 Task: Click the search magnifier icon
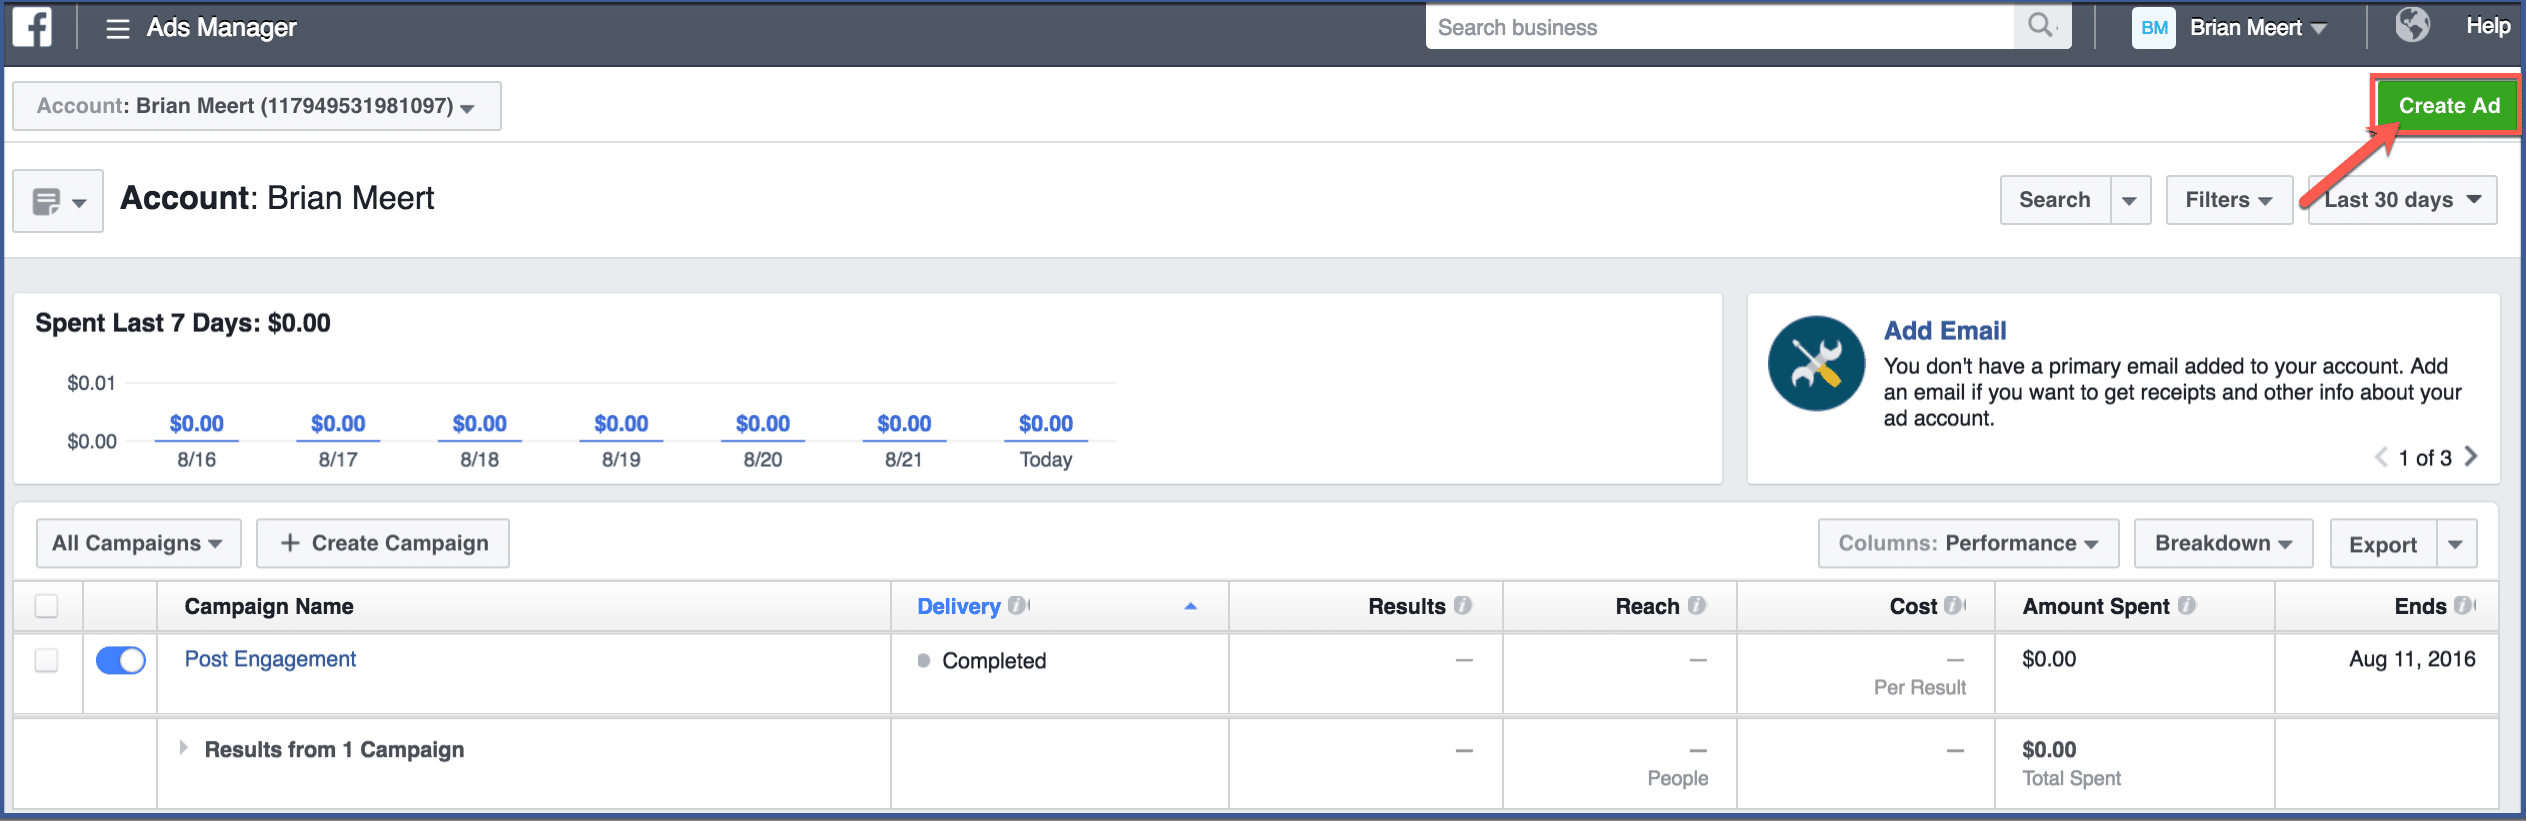click(2040, 25)
